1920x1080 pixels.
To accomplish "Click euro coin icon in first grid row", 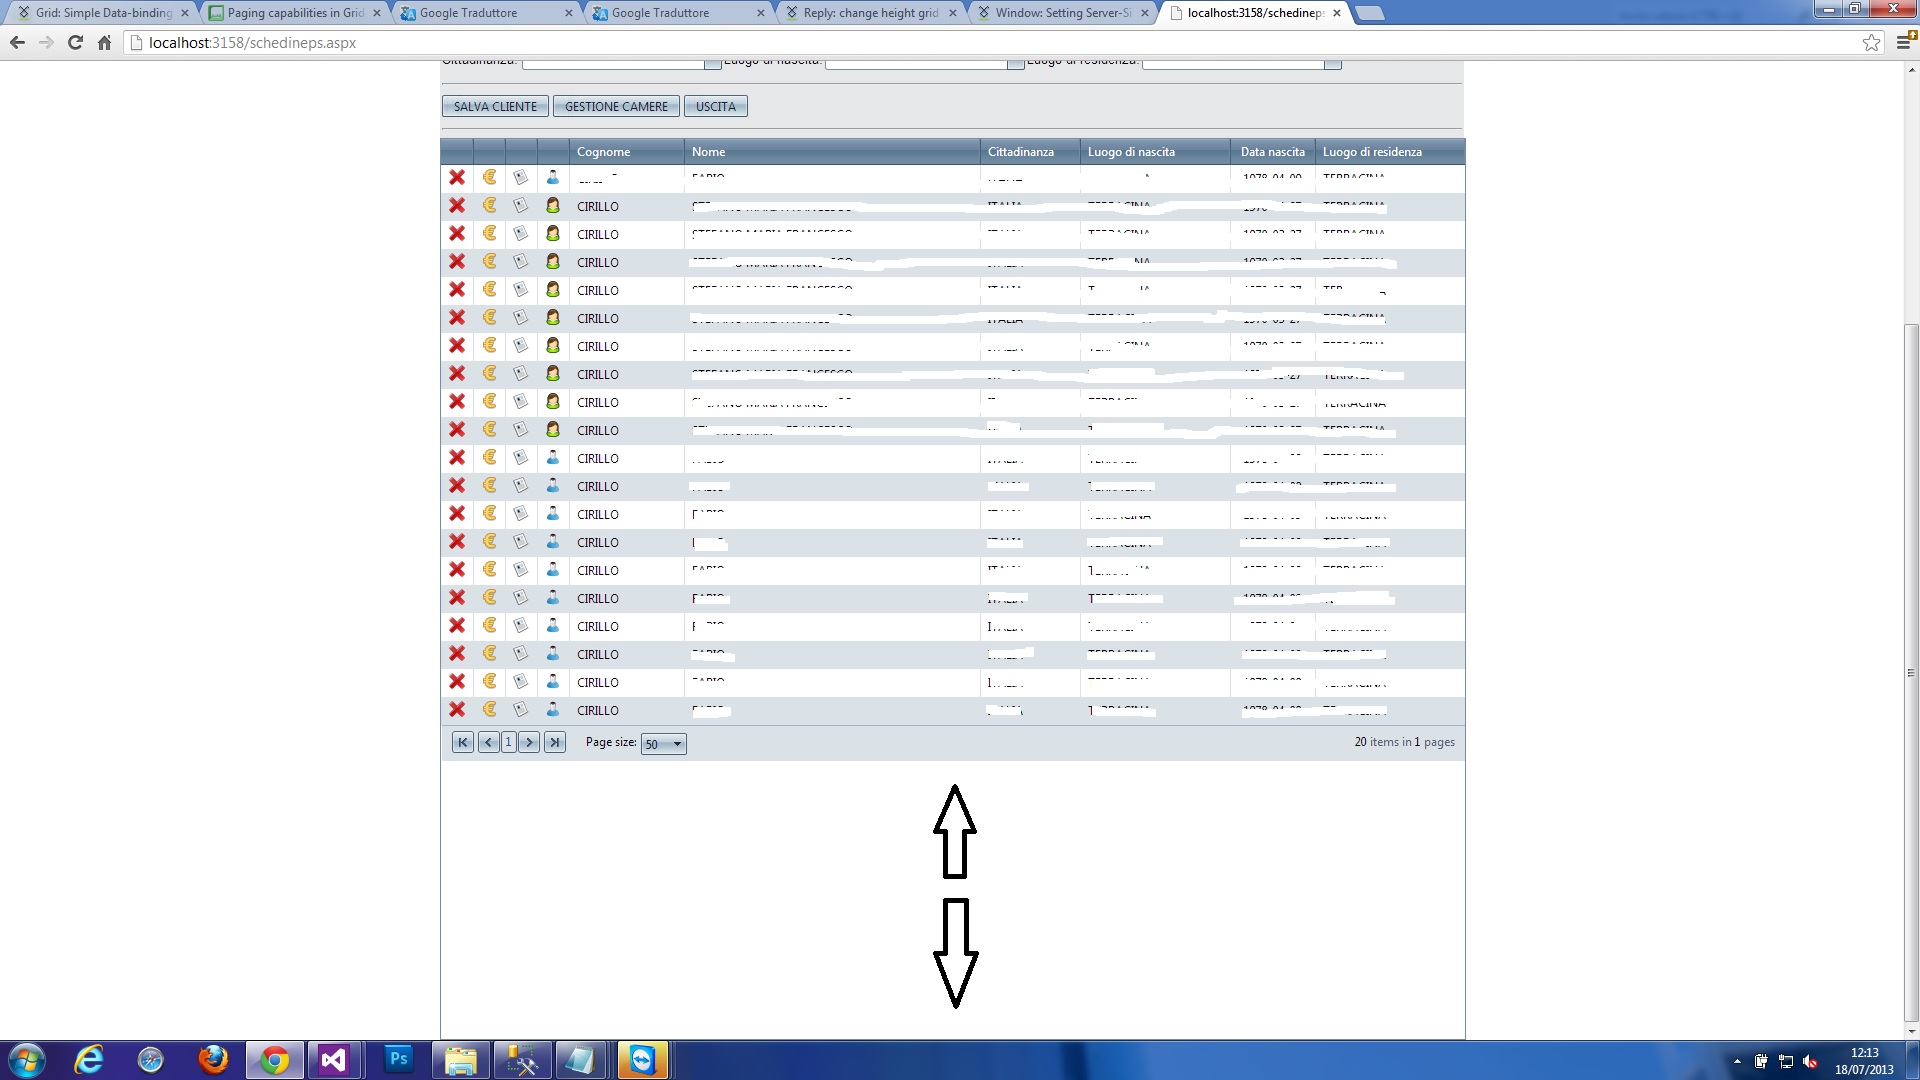I will 489,177.
